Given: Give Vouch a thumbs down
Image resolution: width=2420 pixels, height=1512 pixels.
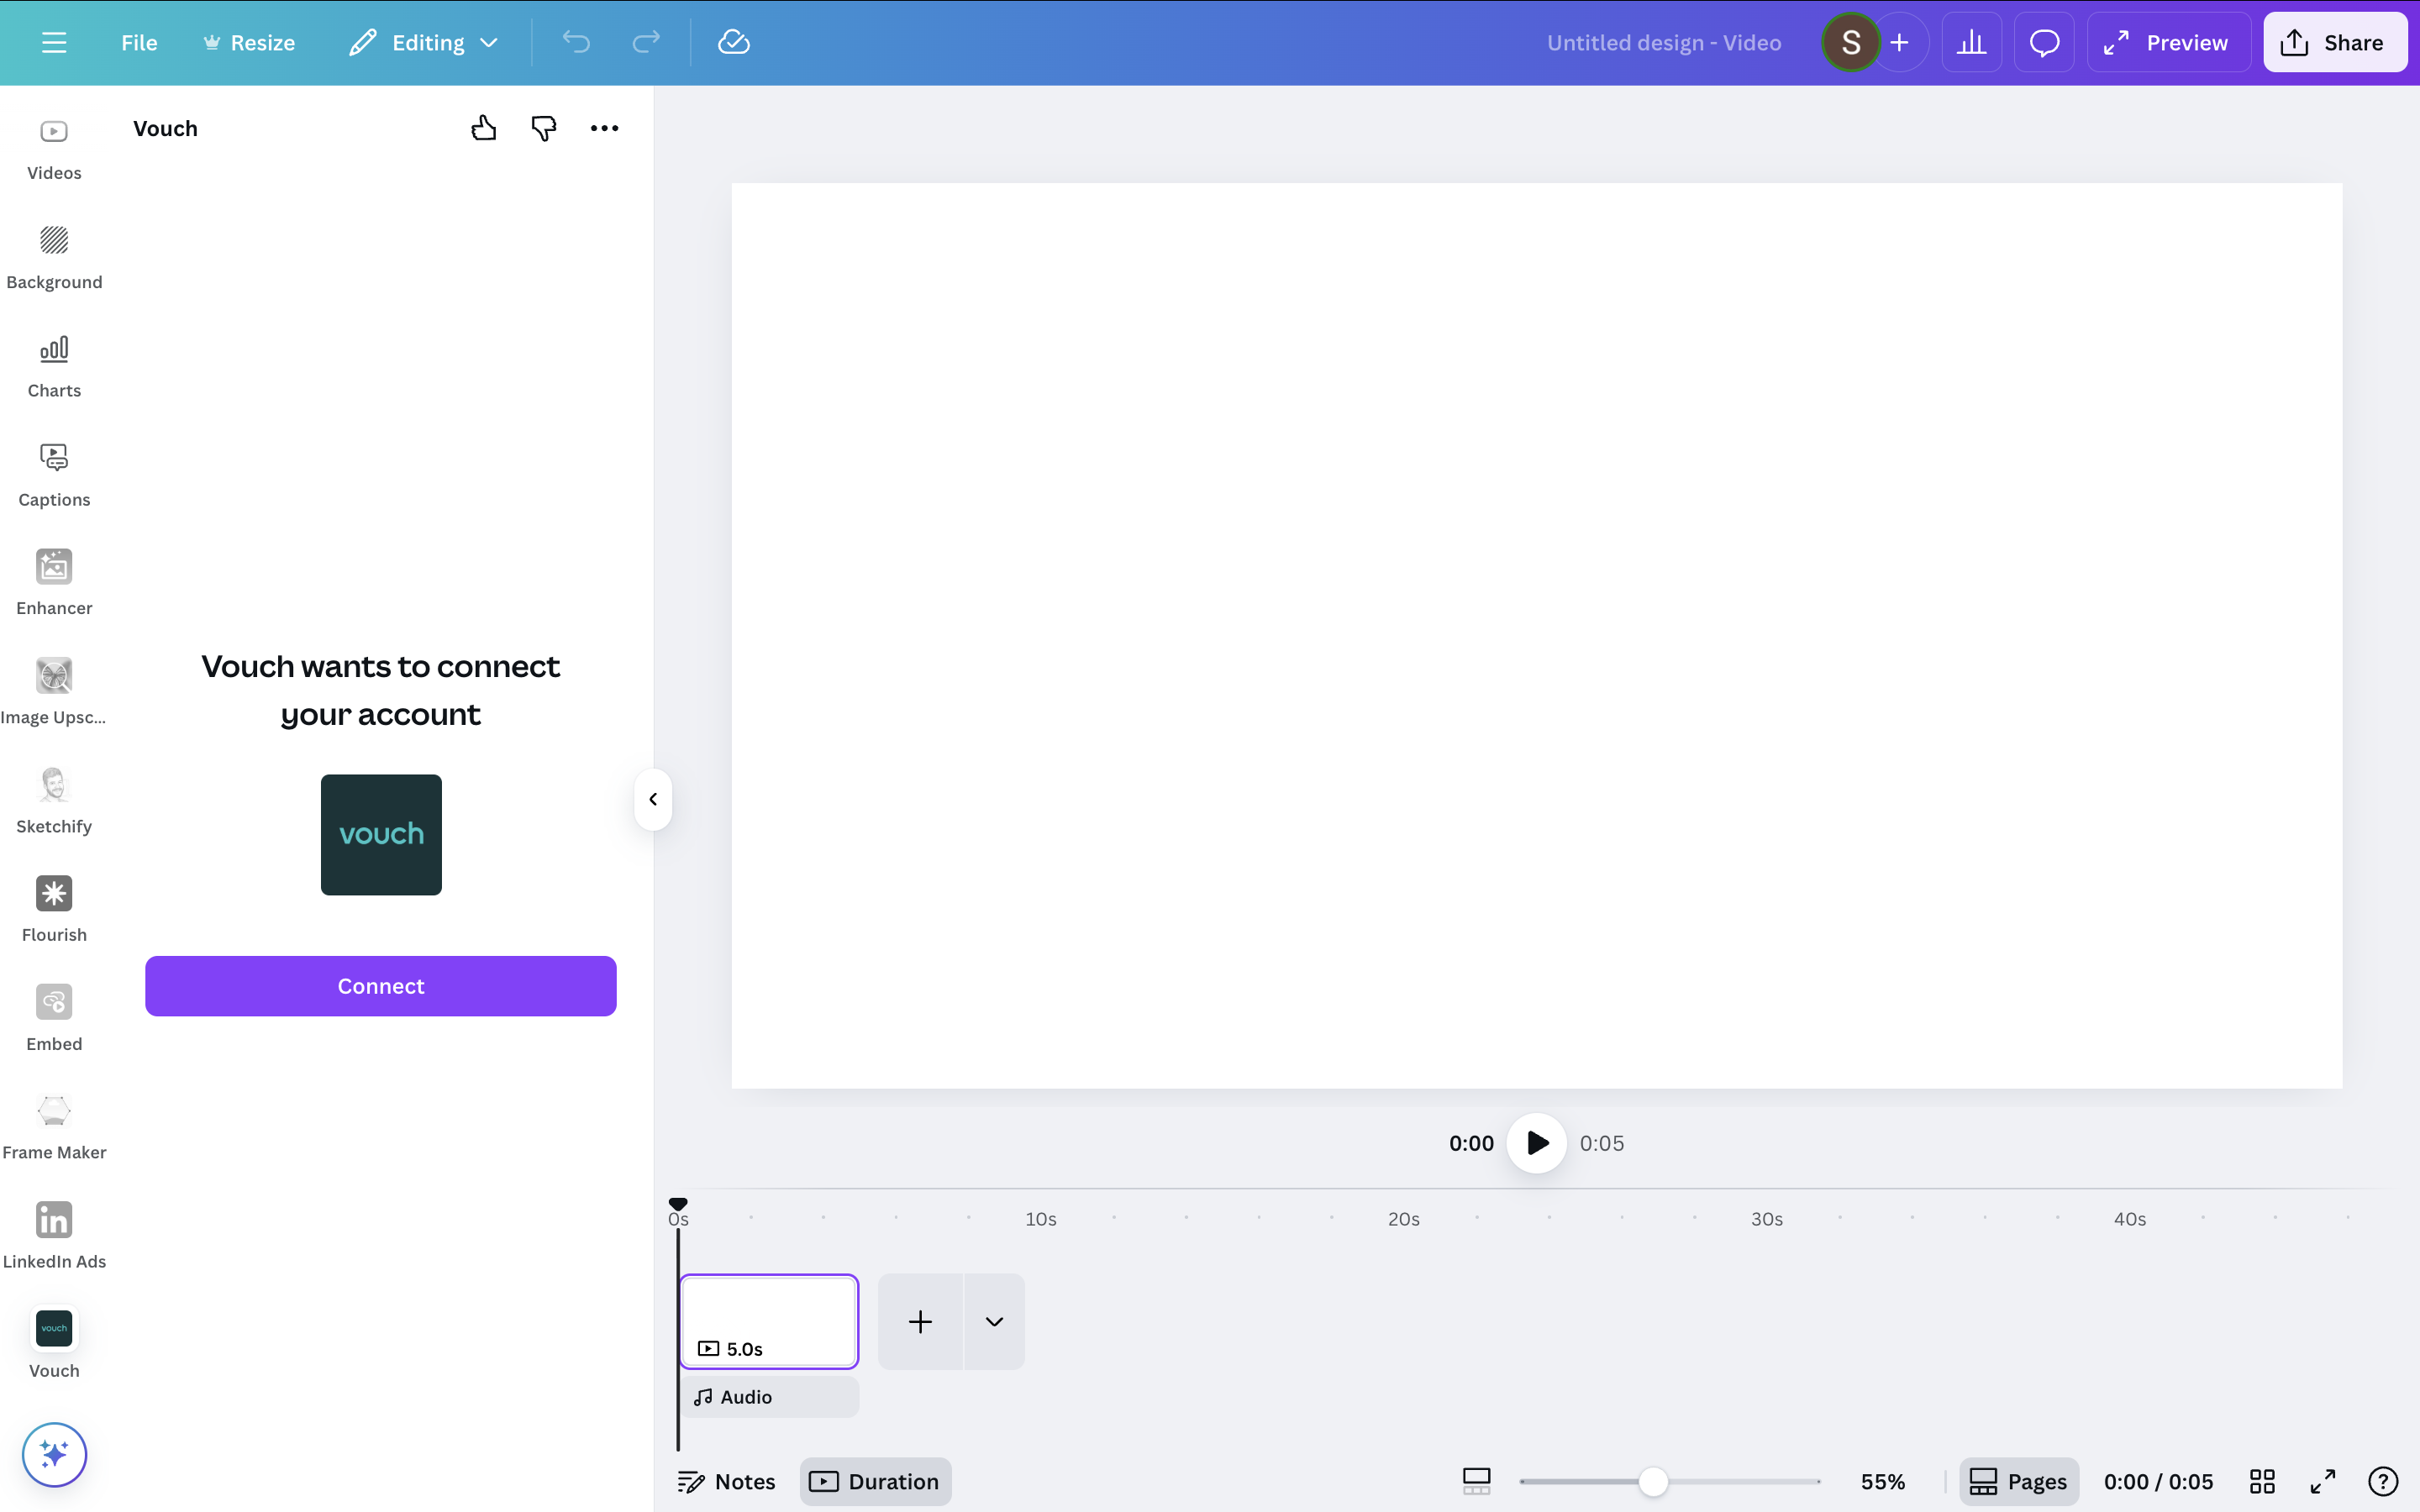Looking at the screenshot, I should coord(544,128).
